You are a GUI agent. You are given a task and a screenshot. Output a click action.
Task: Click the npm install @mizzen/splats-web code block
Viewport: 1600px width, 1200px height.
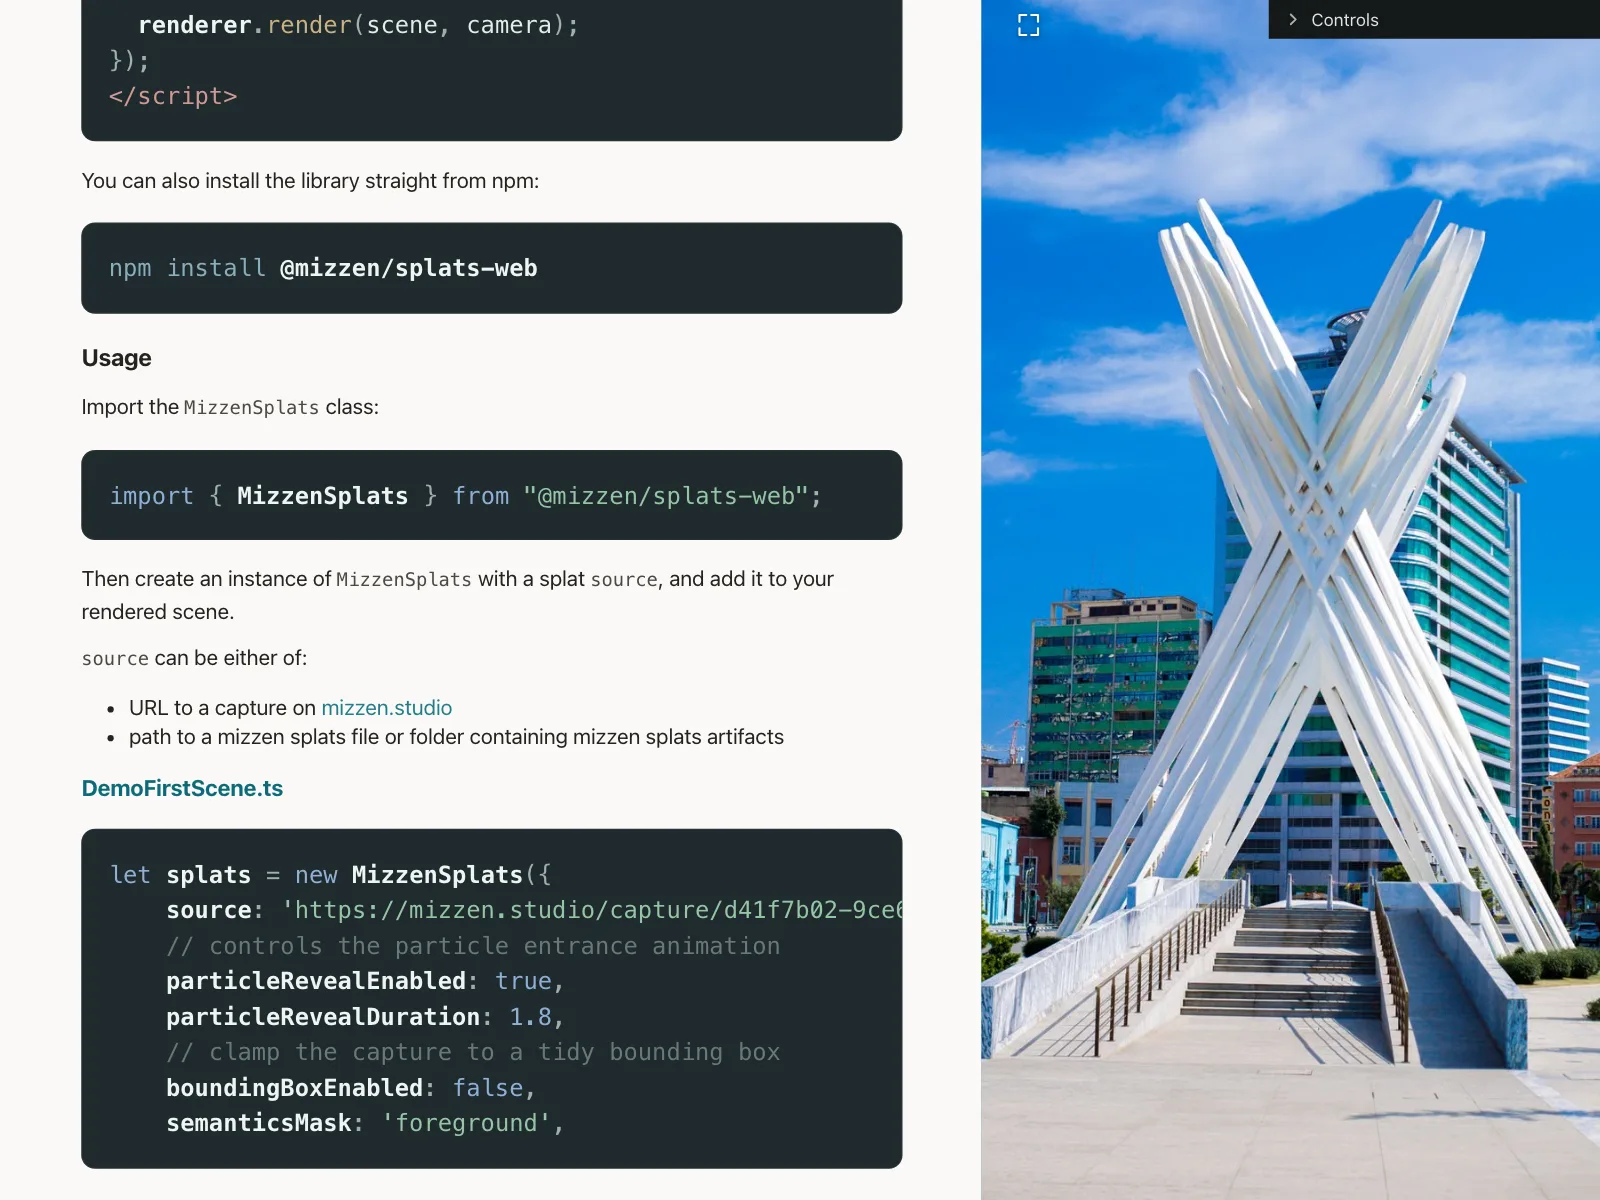click(x=492, y=268)
